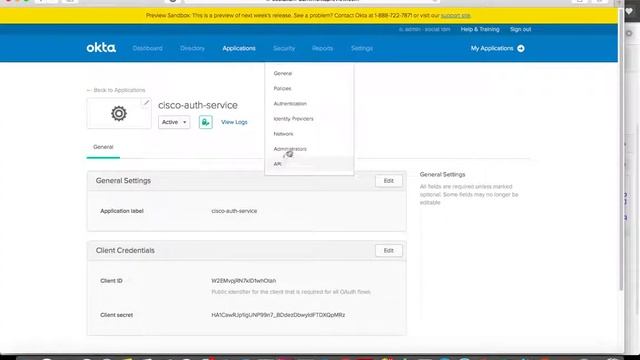This screenshot has height=360, width=640.
Task: Open the Applications menu
Action: click(x=239, y=48)
